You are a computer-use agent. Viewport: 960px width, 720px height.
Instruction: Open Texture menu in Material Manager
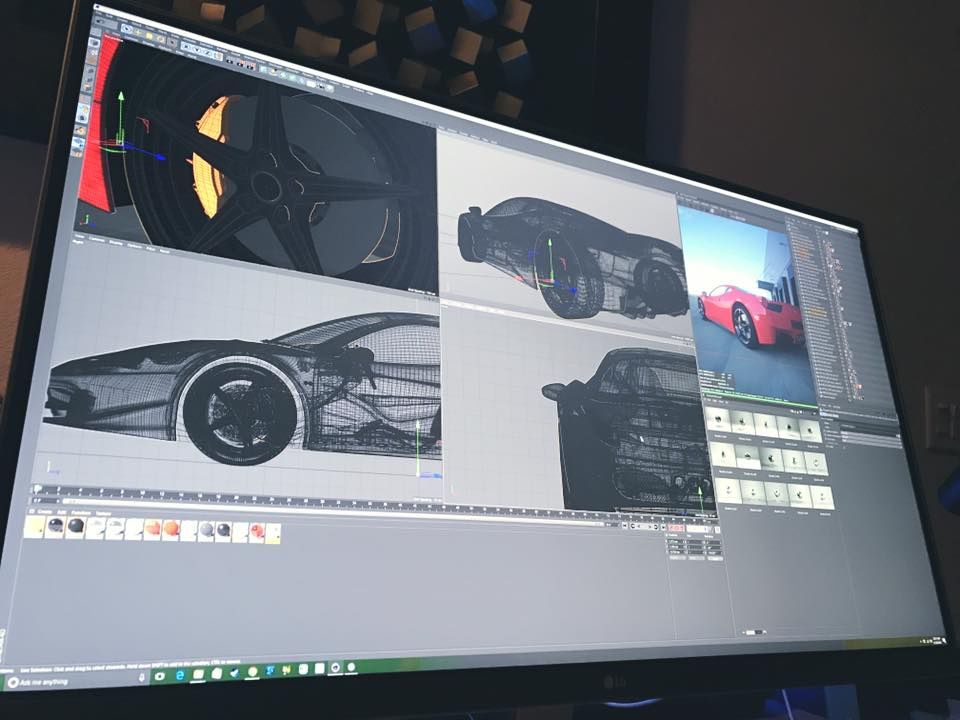pyautogui.click(x=103, y=514)
